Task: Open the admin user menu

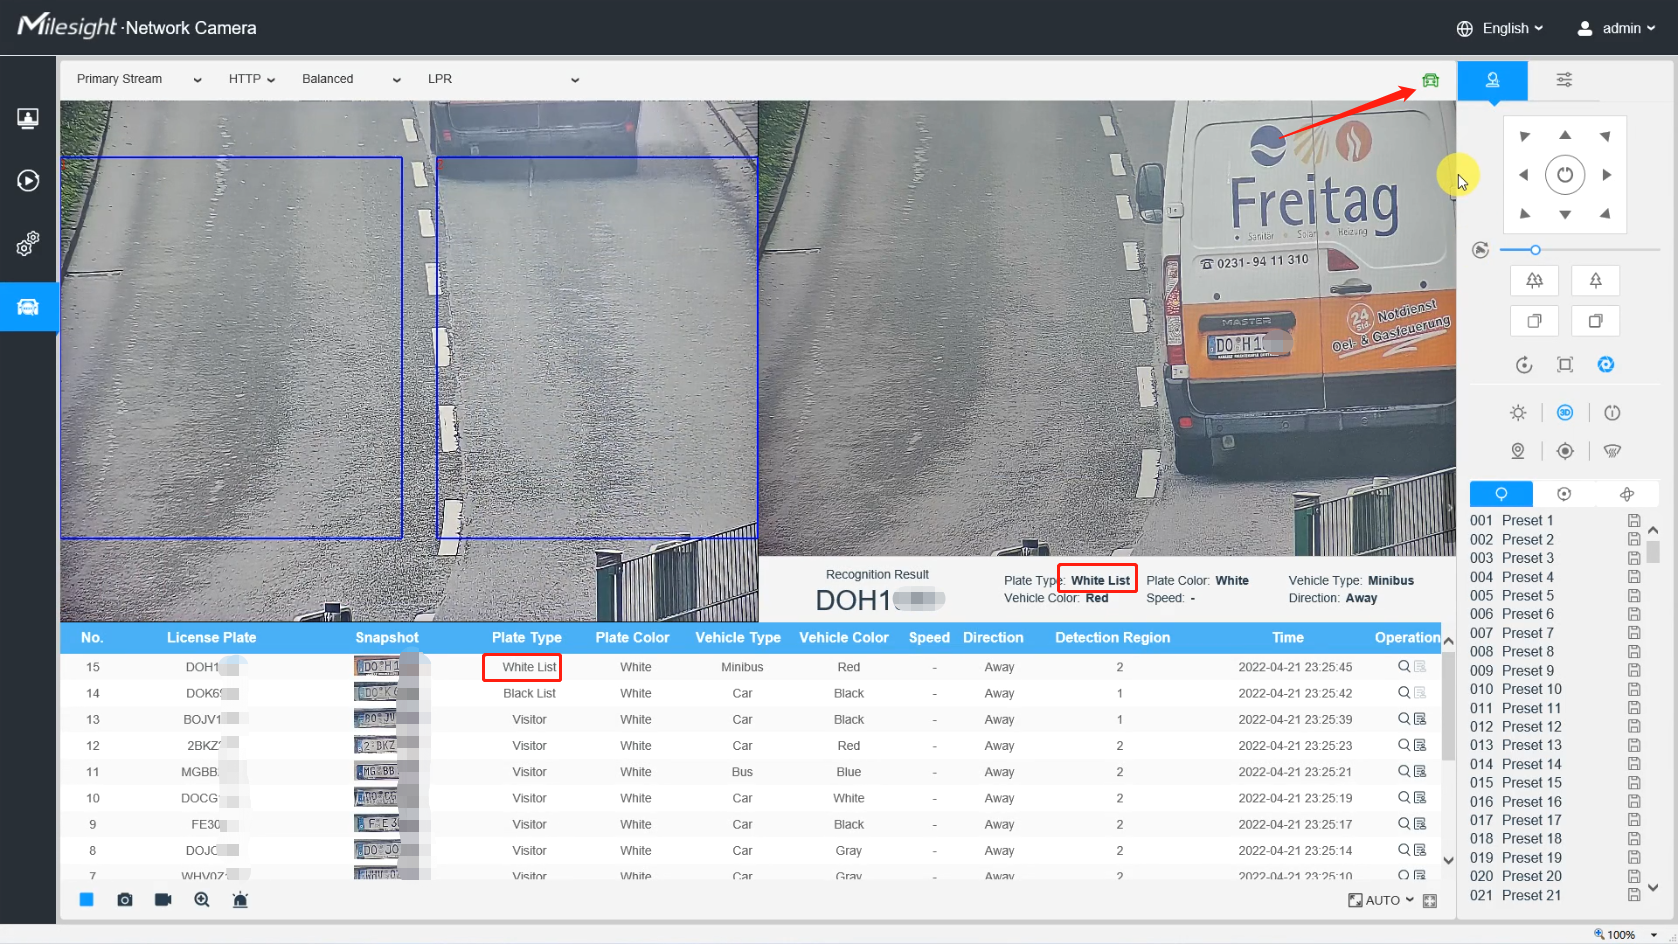Action: click(1616, 28)
